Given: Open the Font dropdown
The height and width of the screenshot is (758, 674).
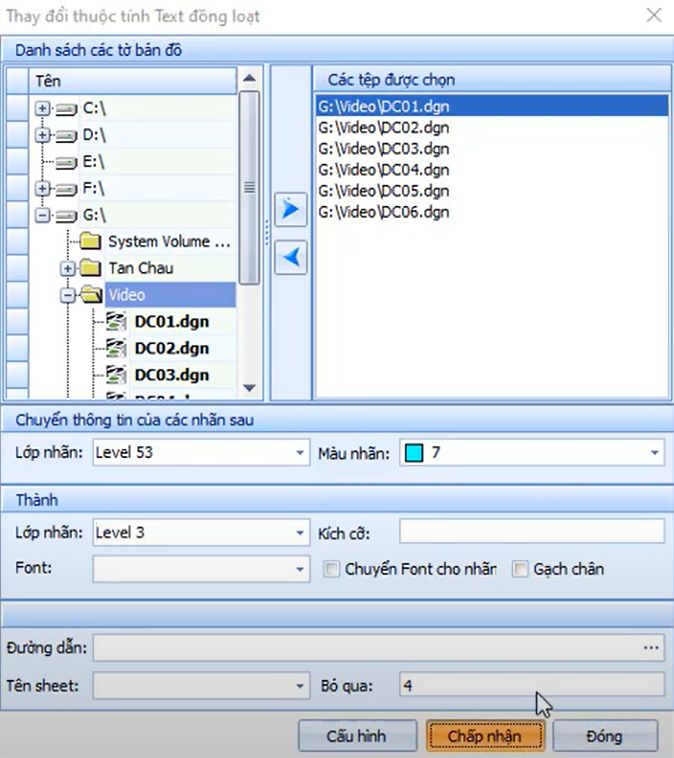Looking at the screenshot, I should pyautogui.click(x=300, y=569).
